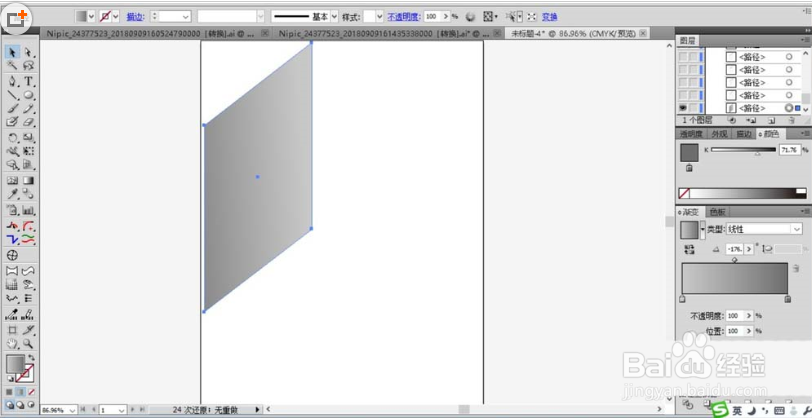Image resolution: width=812 pixels, height=419 pixels.
Task: Open the Layers panel menu button
Action: pos(804,40)
